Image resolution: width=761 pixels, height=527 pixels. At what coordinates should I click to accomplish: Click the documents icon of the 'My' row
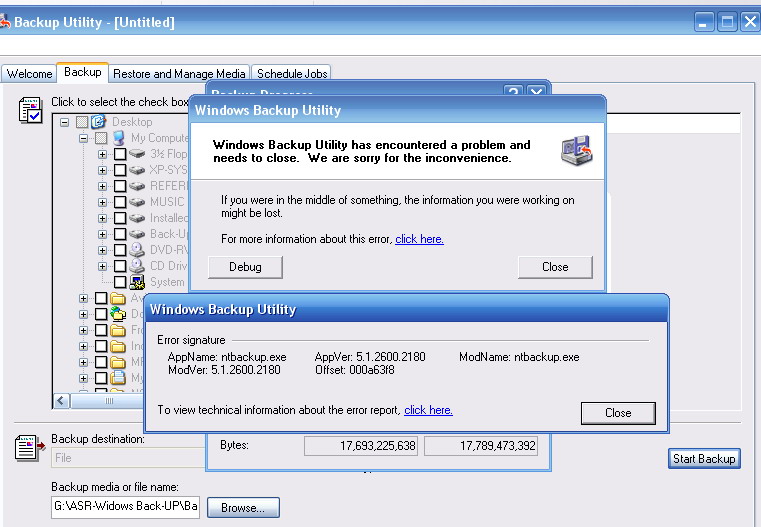pos(118,378)
